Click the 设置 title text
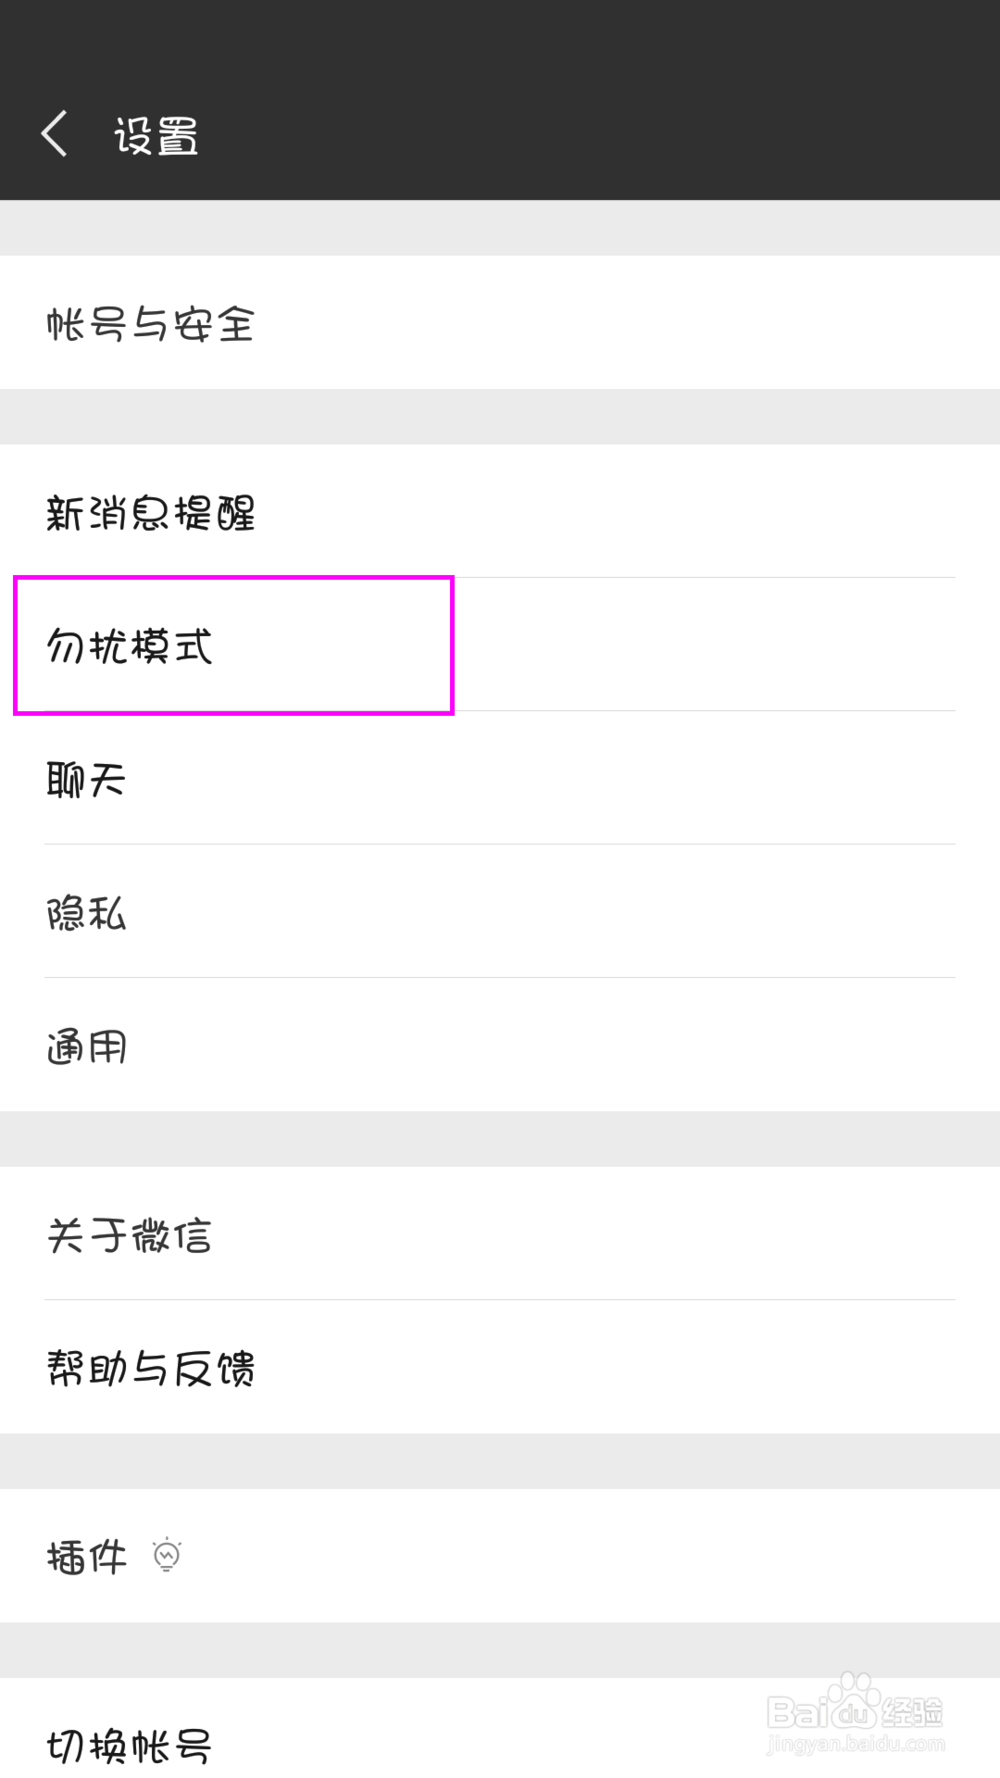1000x1778 pixels. (x=155, y=135)
